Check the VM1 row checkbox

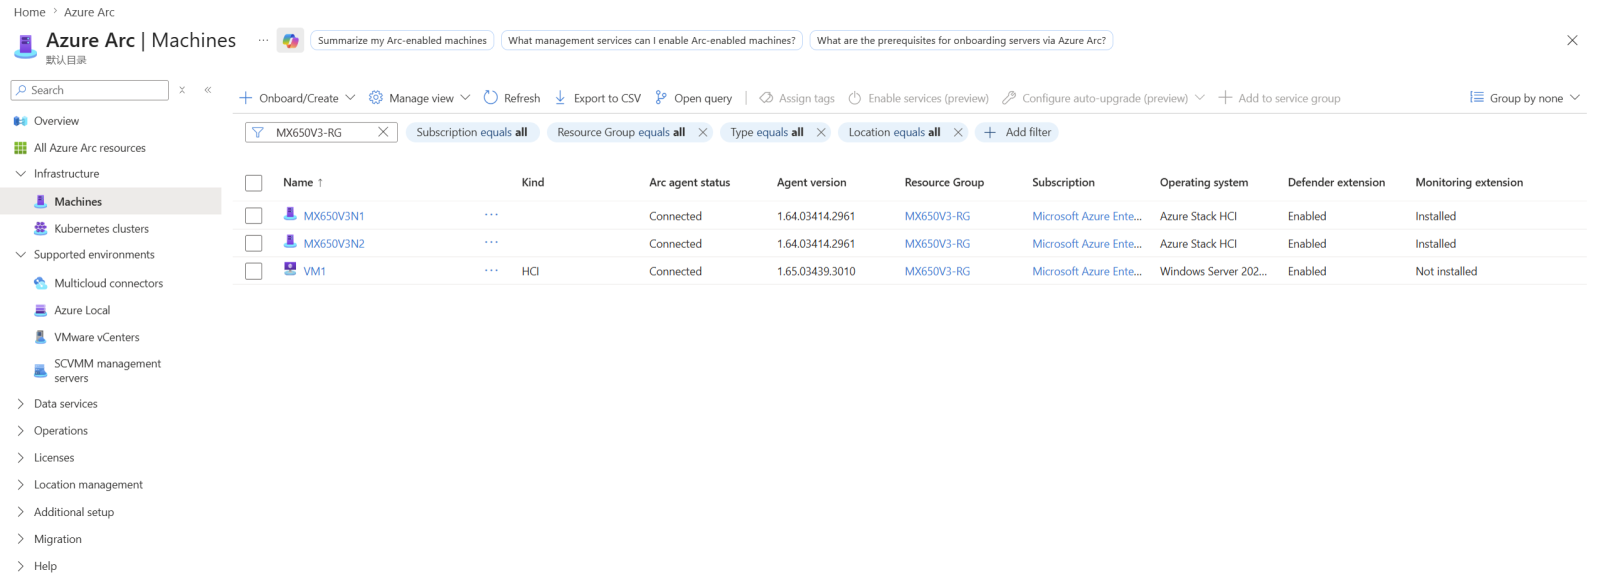254,271
